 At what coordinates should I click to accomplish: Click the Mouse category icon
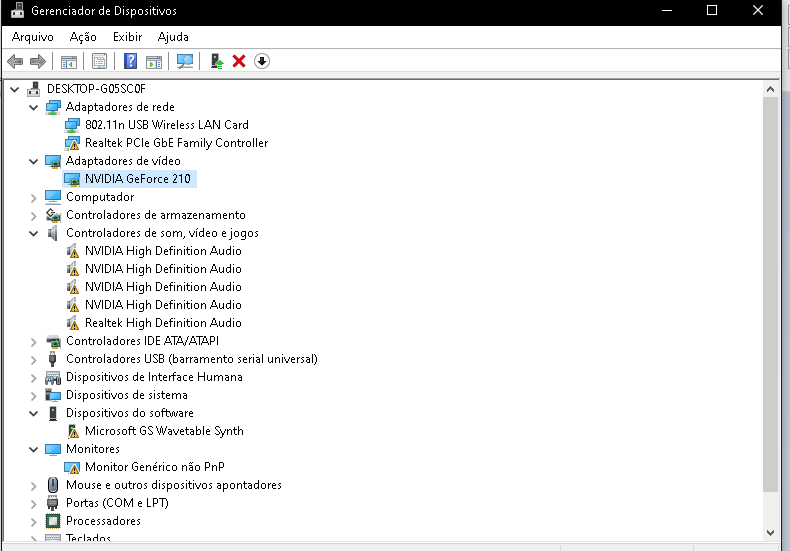click(52, 485)
